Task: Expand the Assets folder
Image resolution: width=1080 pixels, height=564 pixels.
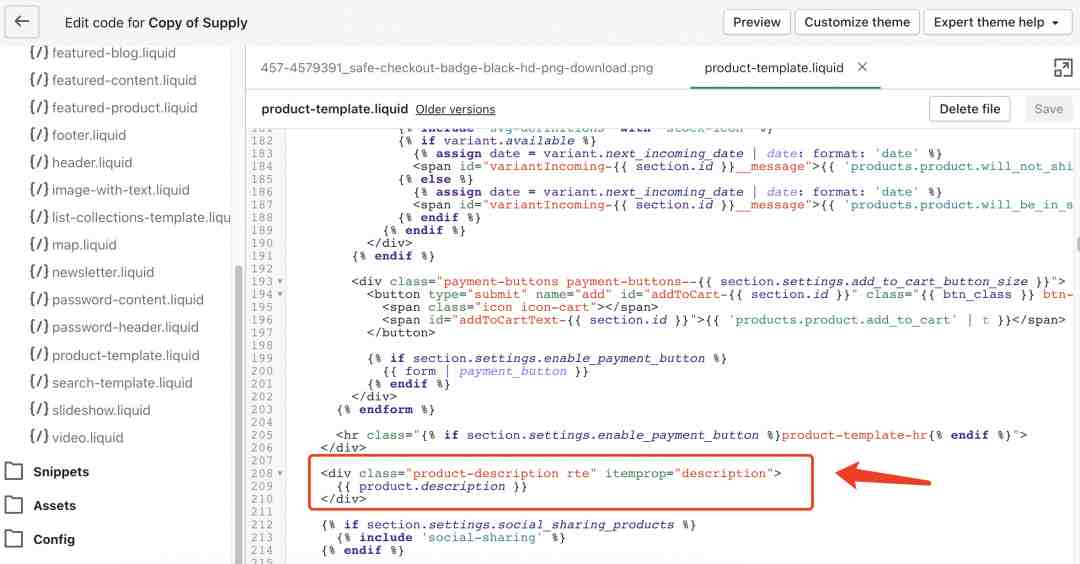Action: pos(54,506)
